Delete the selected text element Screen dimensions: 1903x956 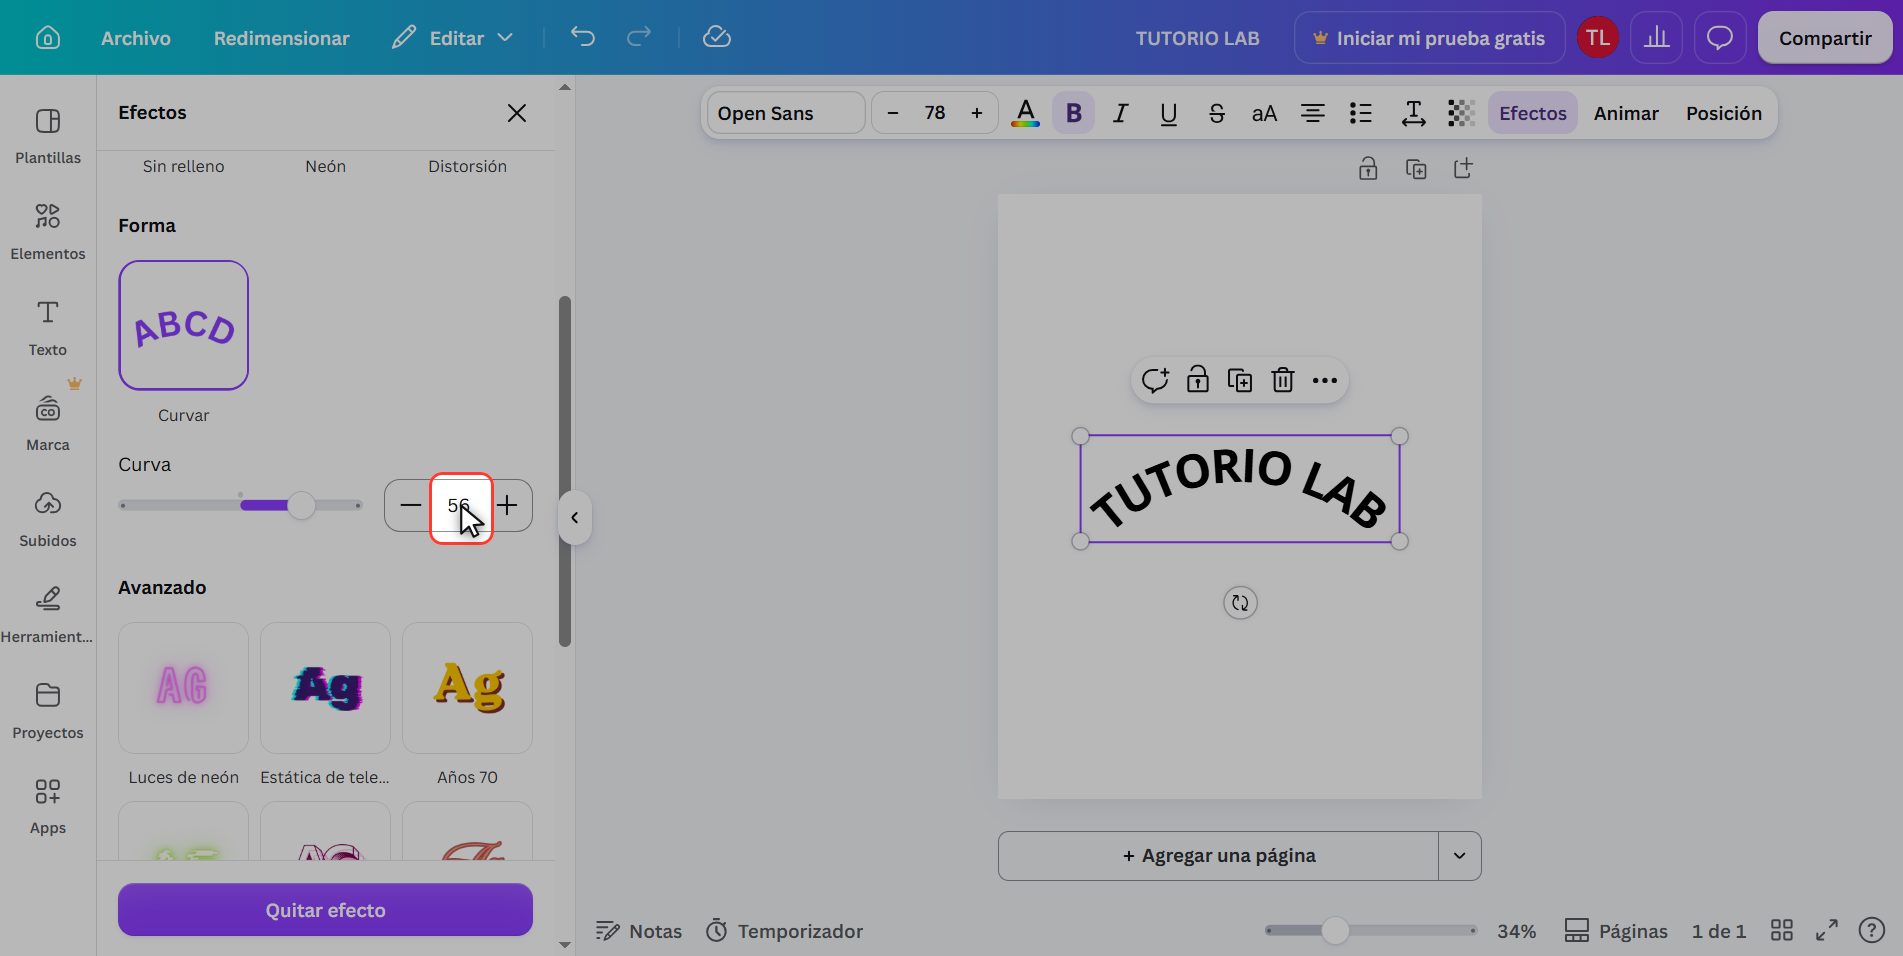tap(1282, 380)
